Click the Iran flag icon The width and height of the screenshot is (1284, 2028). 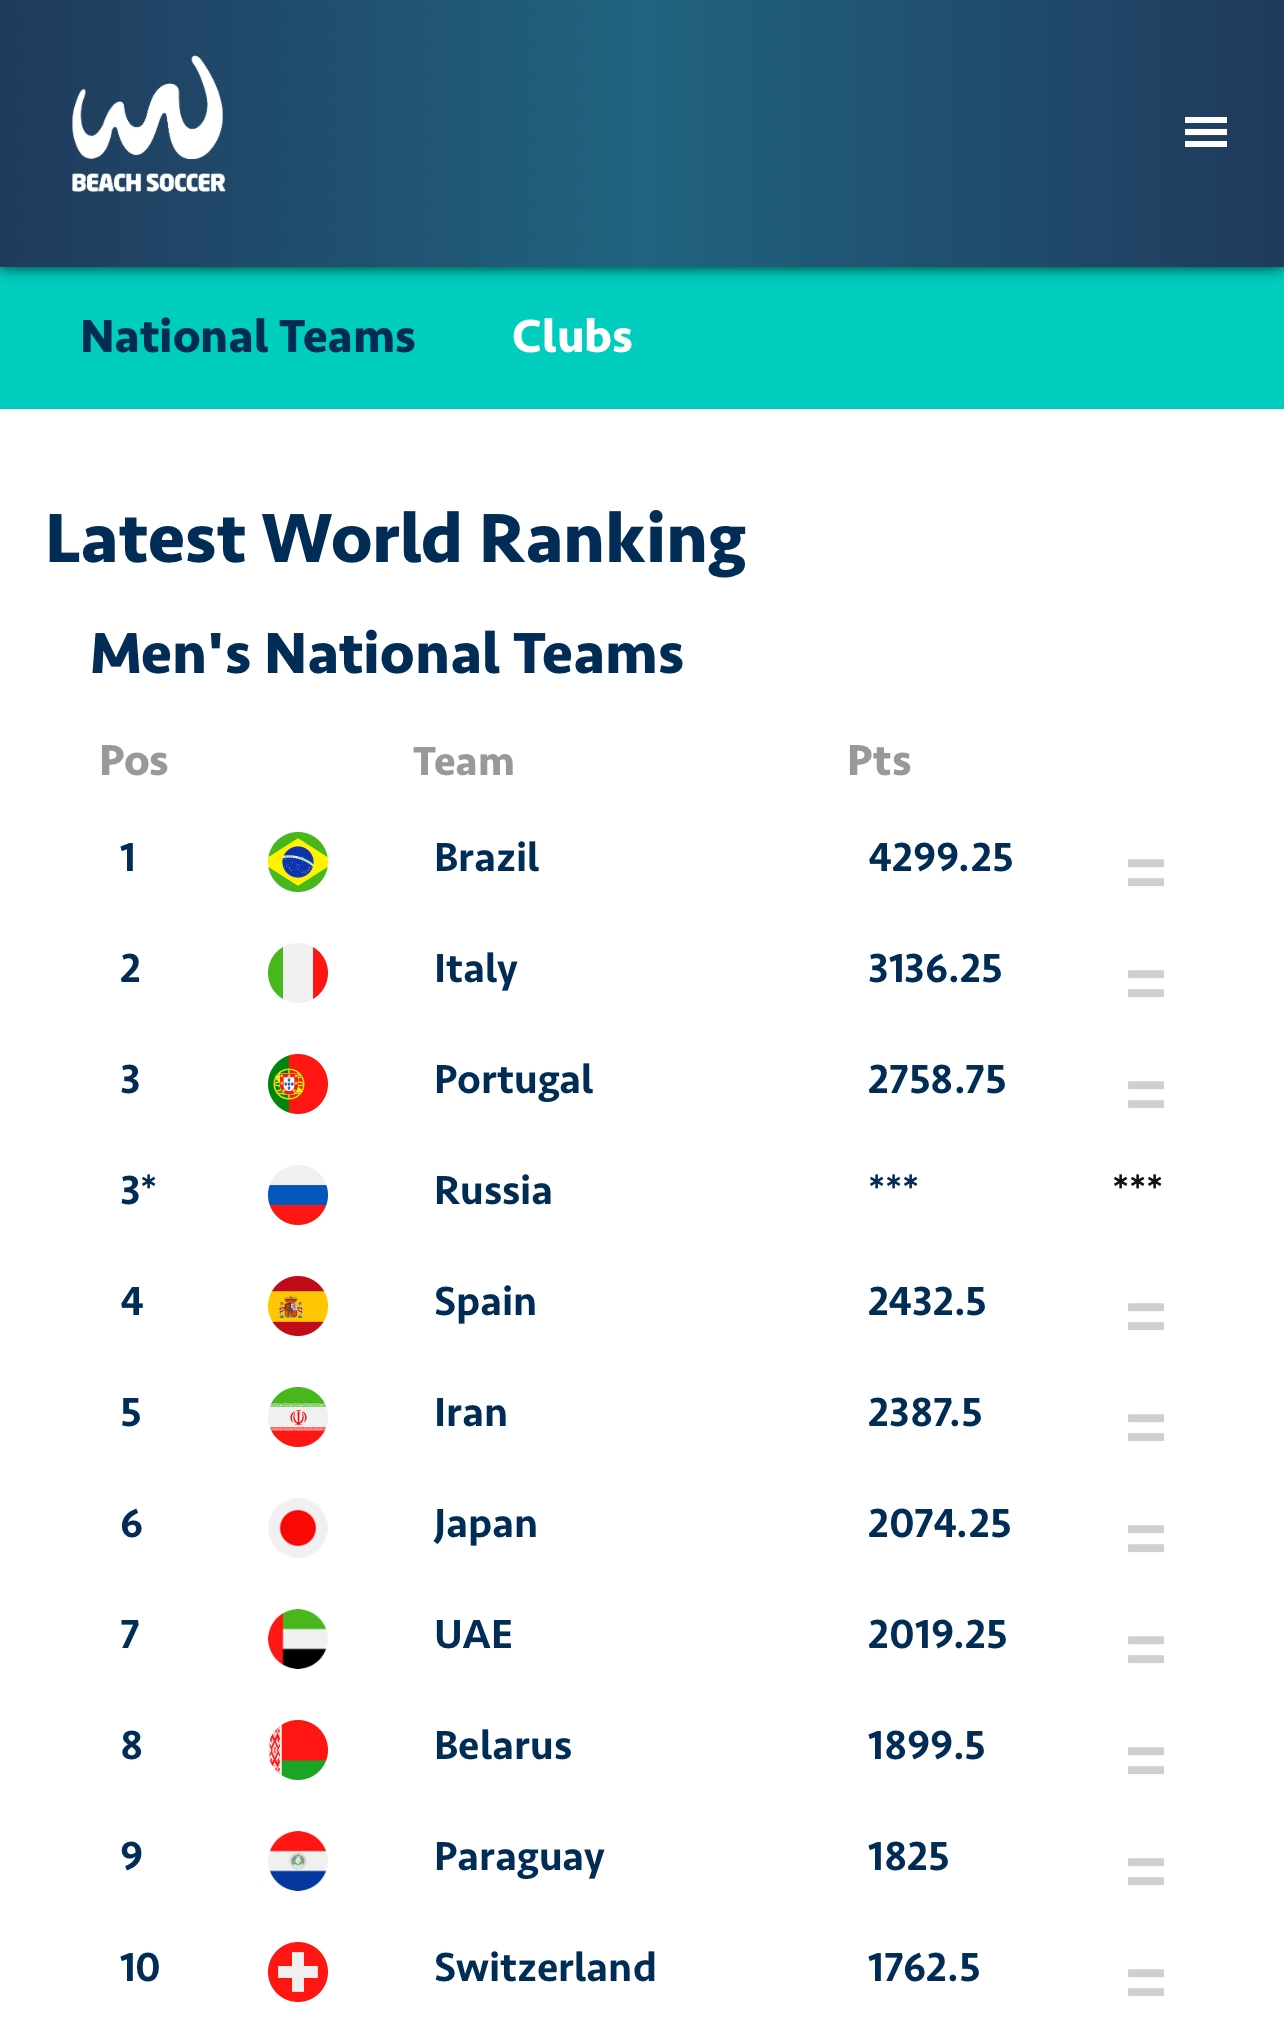pyautogui.click(x=298, y=1416)
